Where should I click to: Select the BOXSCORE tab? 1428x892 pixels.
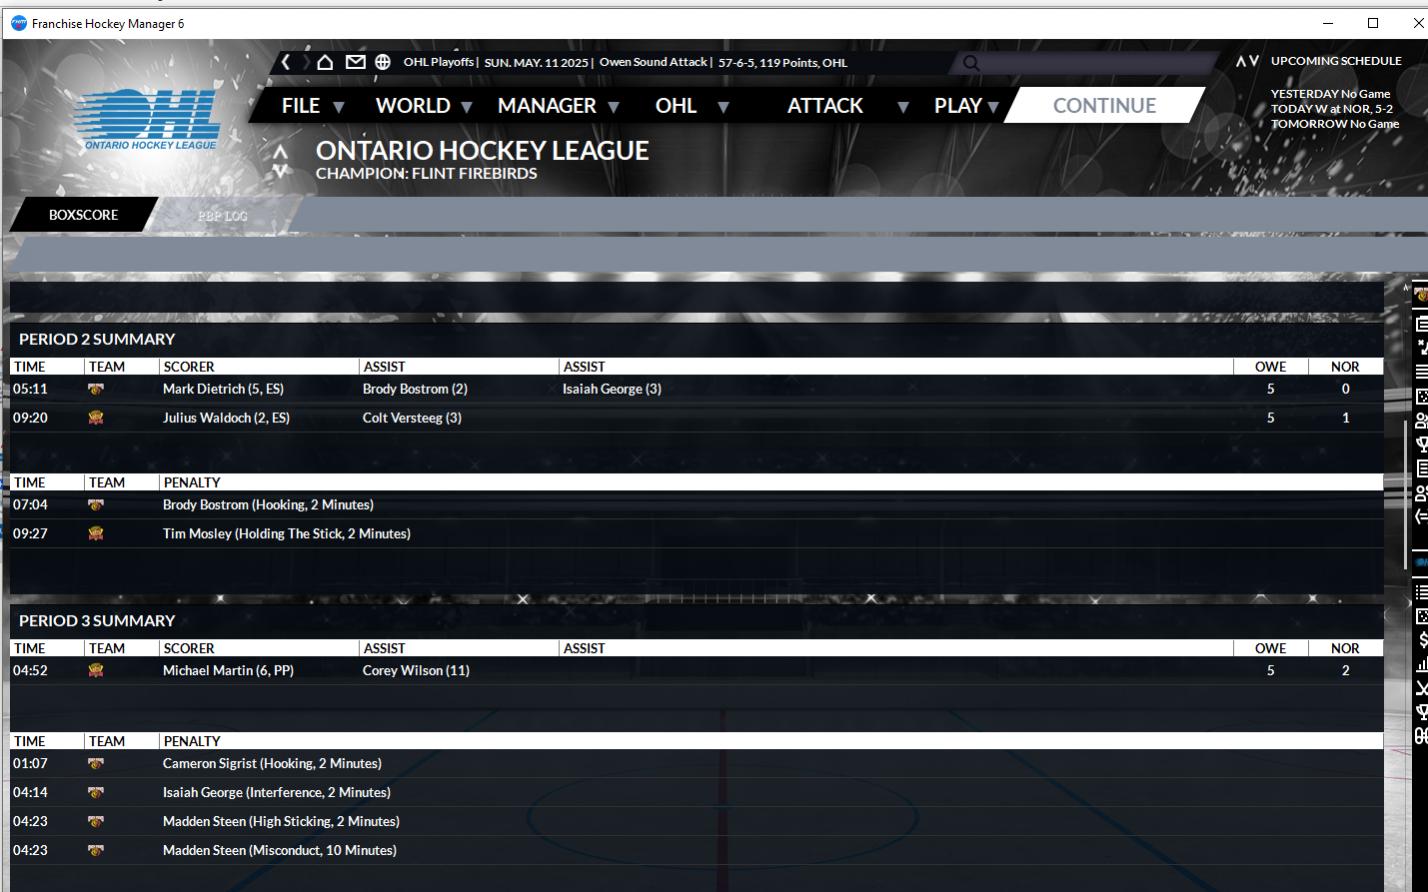(83, 215)
